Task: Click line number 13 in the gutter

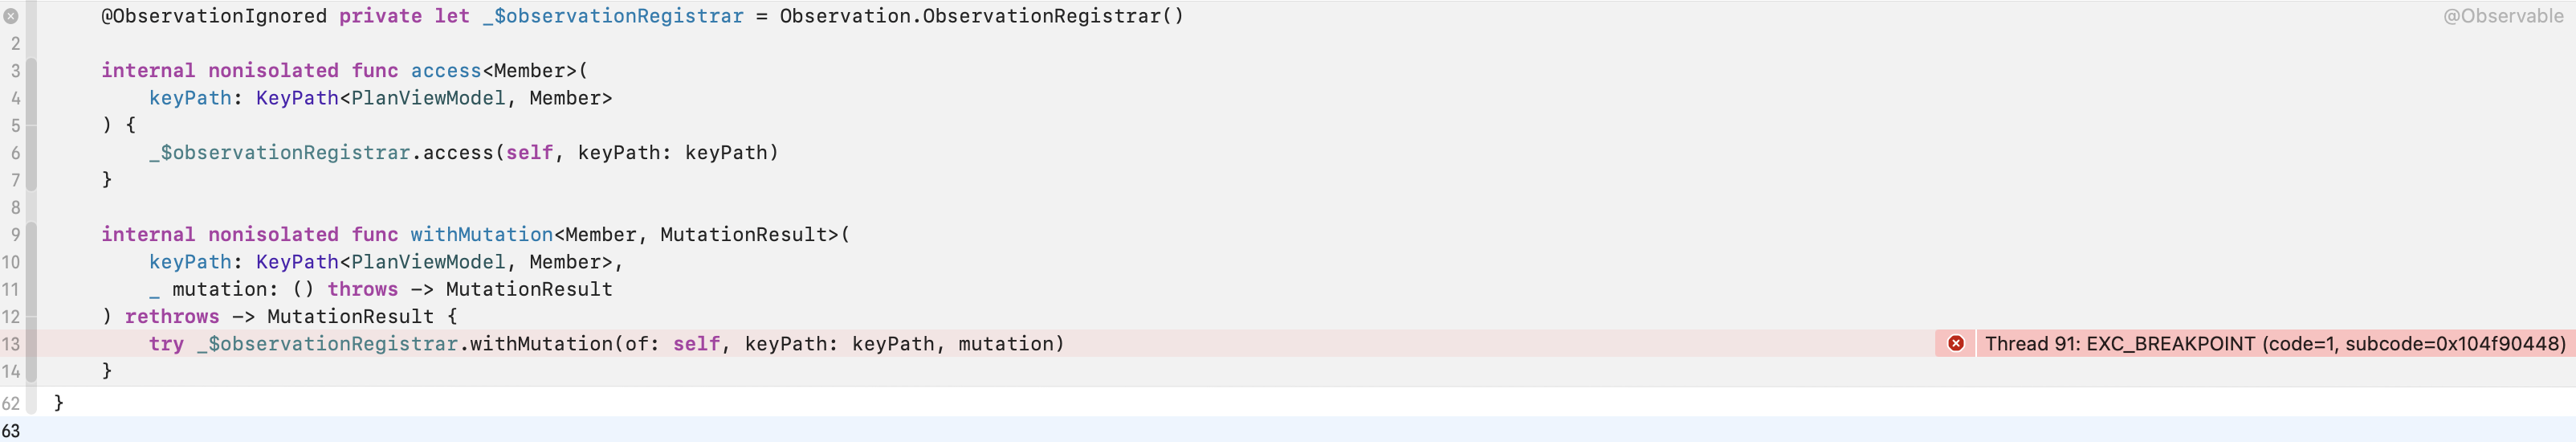Action: coord(11,344)
